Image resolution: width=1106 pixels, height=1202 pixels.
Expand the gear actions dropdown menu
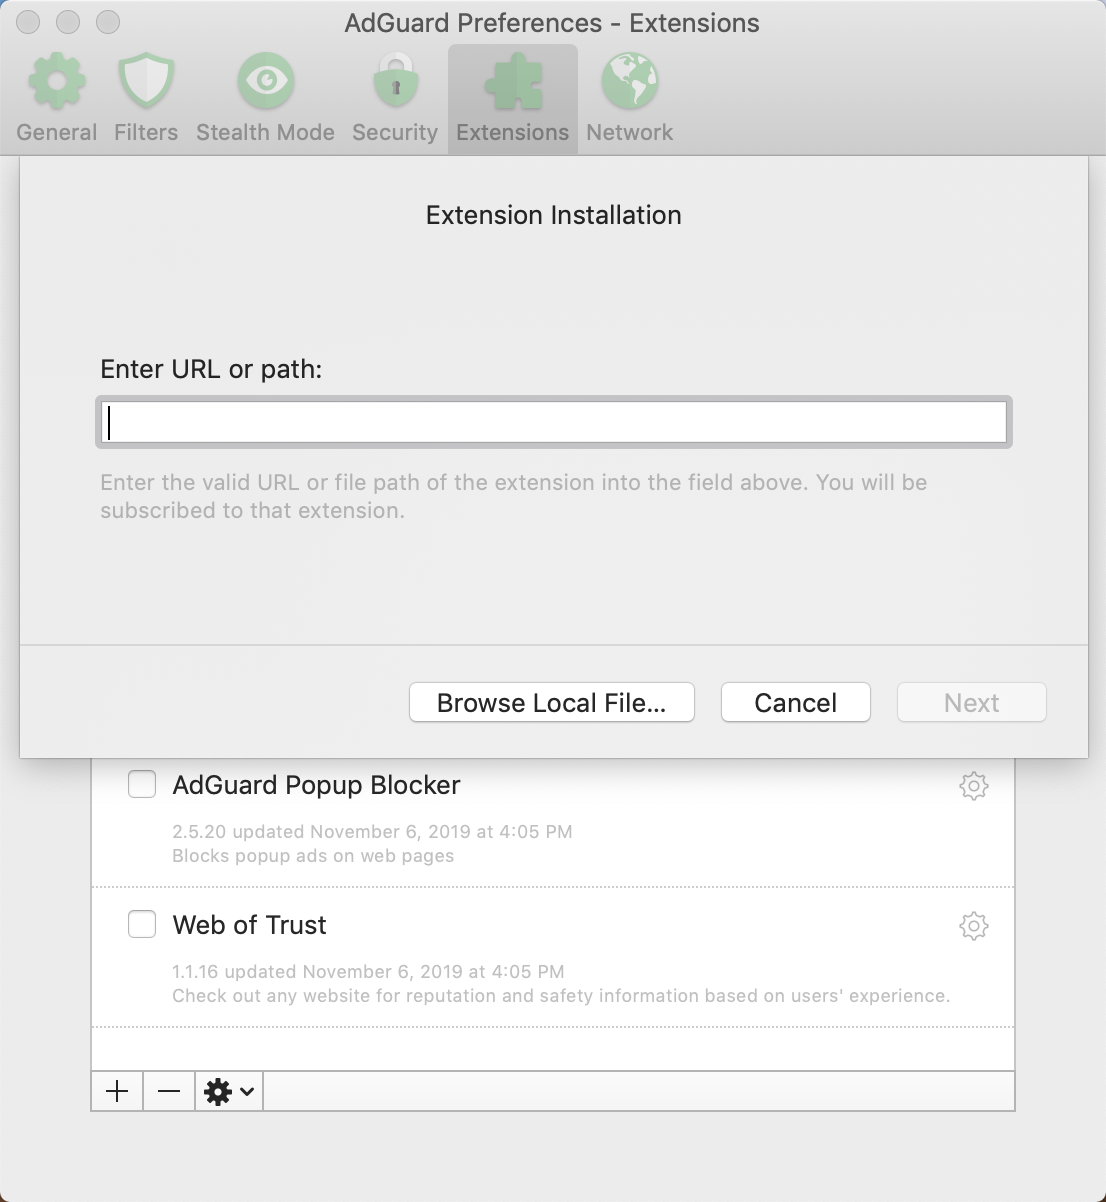click(229, 1091)
